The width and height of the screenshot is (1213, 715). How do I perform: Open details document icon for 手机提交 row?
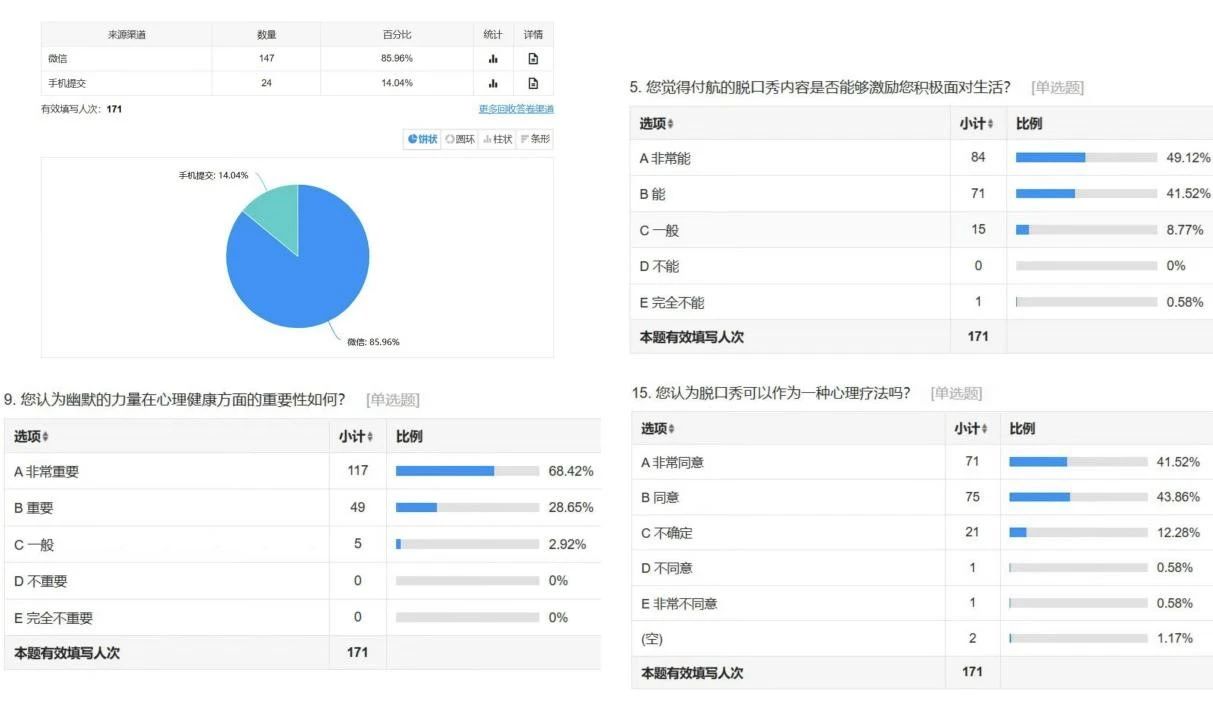[533, 83]
